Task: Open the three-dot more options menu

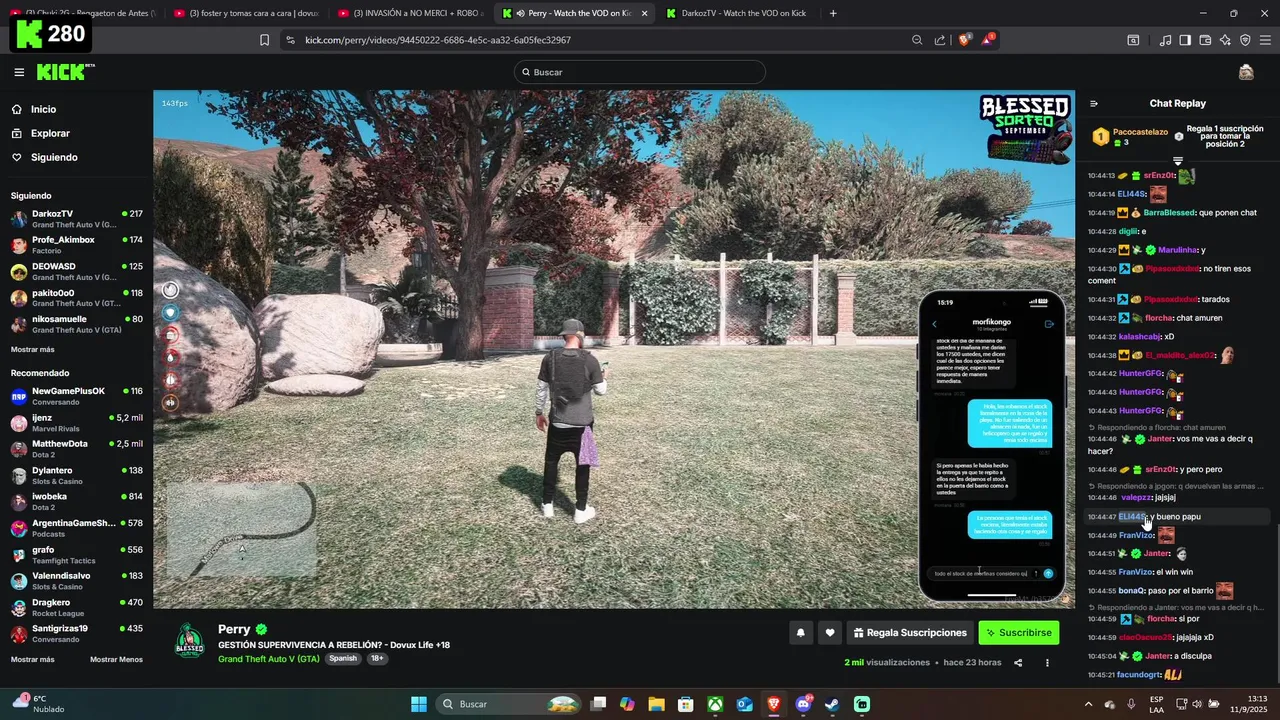Action: 1047,662
